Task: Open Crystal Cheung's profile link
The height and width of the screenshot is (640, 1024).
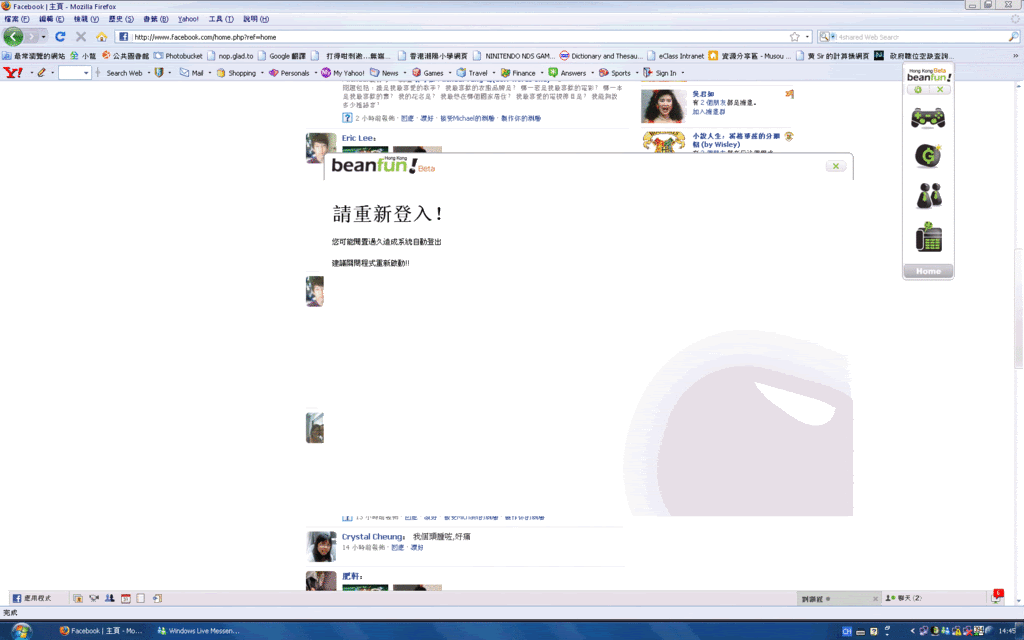Action: pyautogui.click(x=372, y=536)
